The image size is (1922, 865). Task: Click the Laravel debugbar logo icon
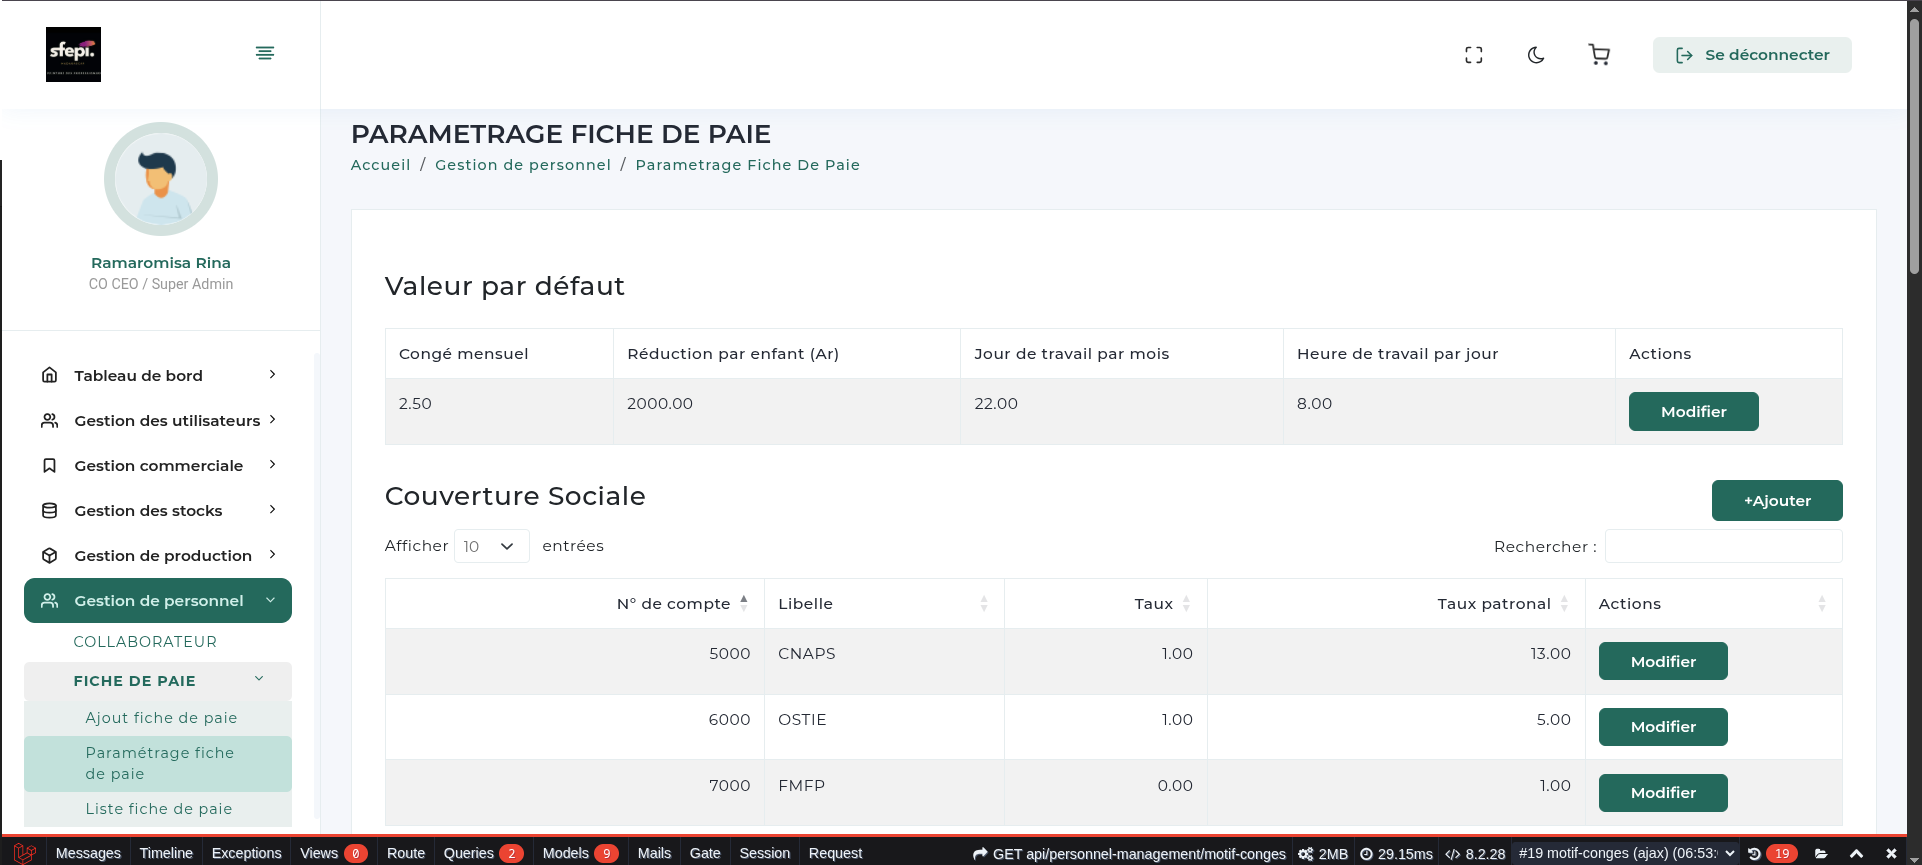pyautogui.click(x=24, y=853)
